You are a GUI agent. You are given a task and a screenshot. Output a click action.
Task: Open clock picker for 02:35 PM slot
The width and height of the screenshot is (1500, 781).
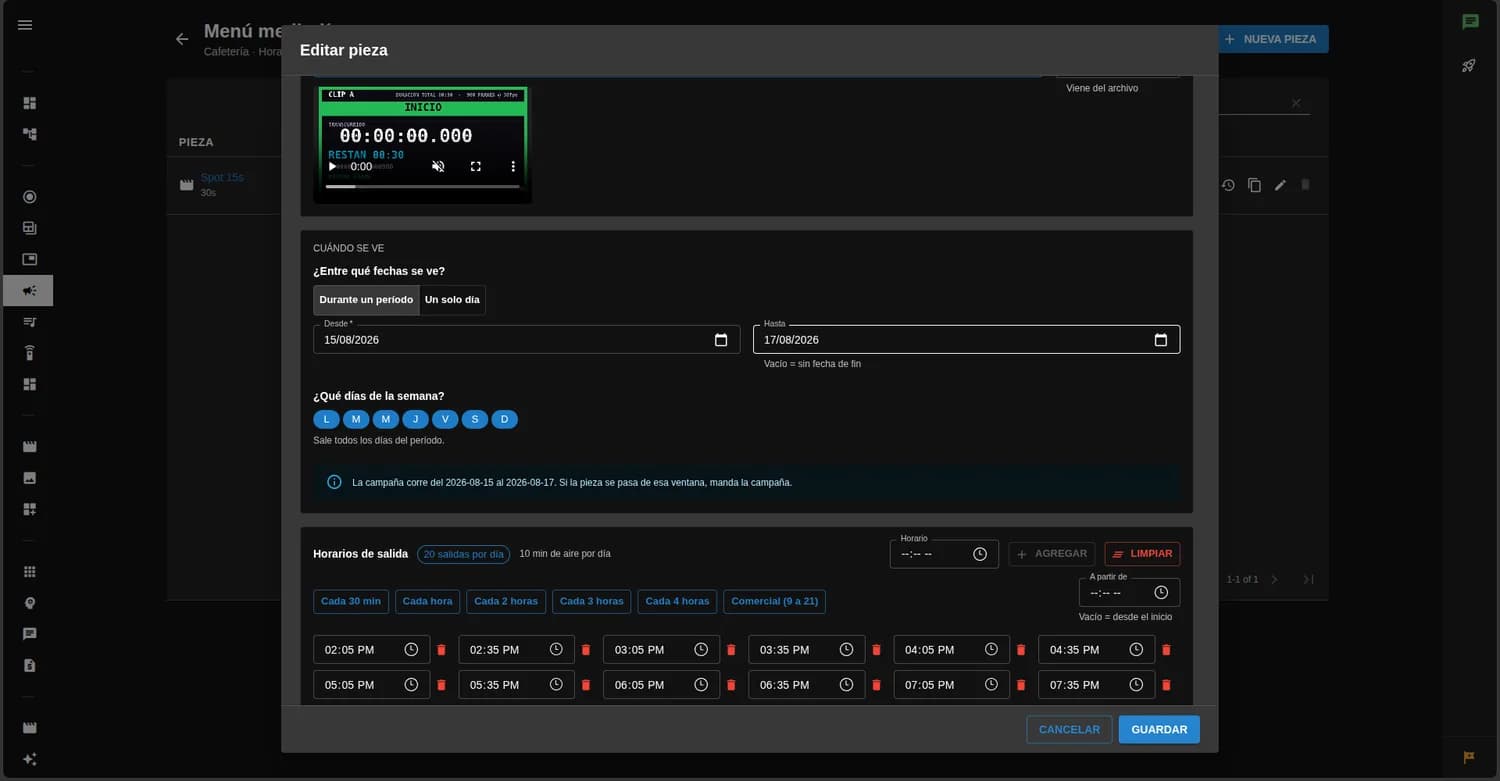tap(556, 650)
